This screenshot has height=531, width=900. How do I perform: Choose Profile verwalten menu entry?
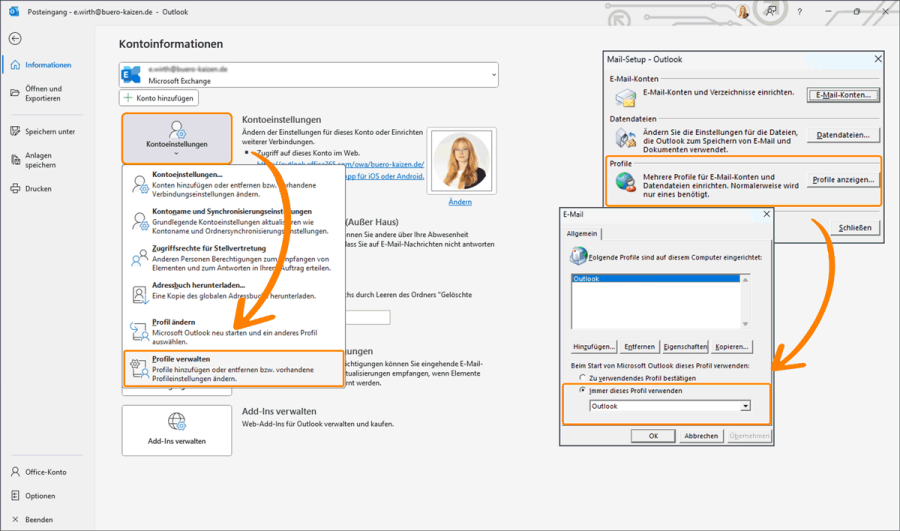coord(234,369)
